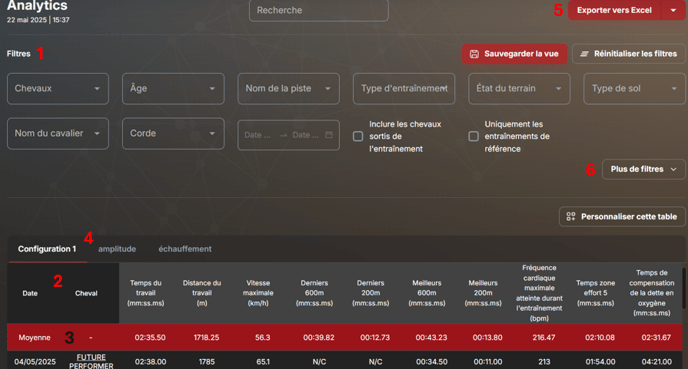The height and width of the screenshot is (369, 688).
Task: Click the table vertical scrollbar
Action: pos(684,288)
